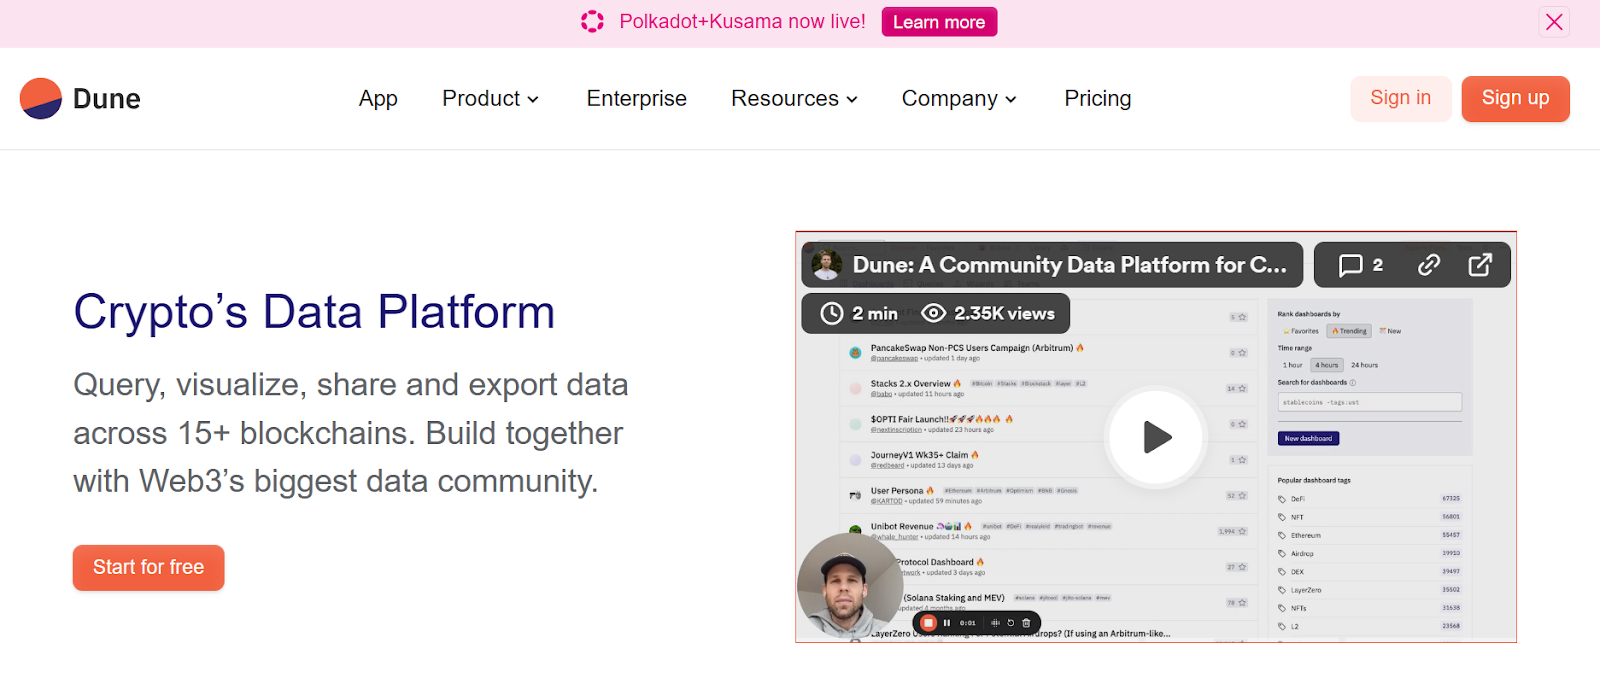Click the clock icon next to '2 min'
Viewport: 1600px width, 678px height.
pyautogui.click(x=832, y=313)
